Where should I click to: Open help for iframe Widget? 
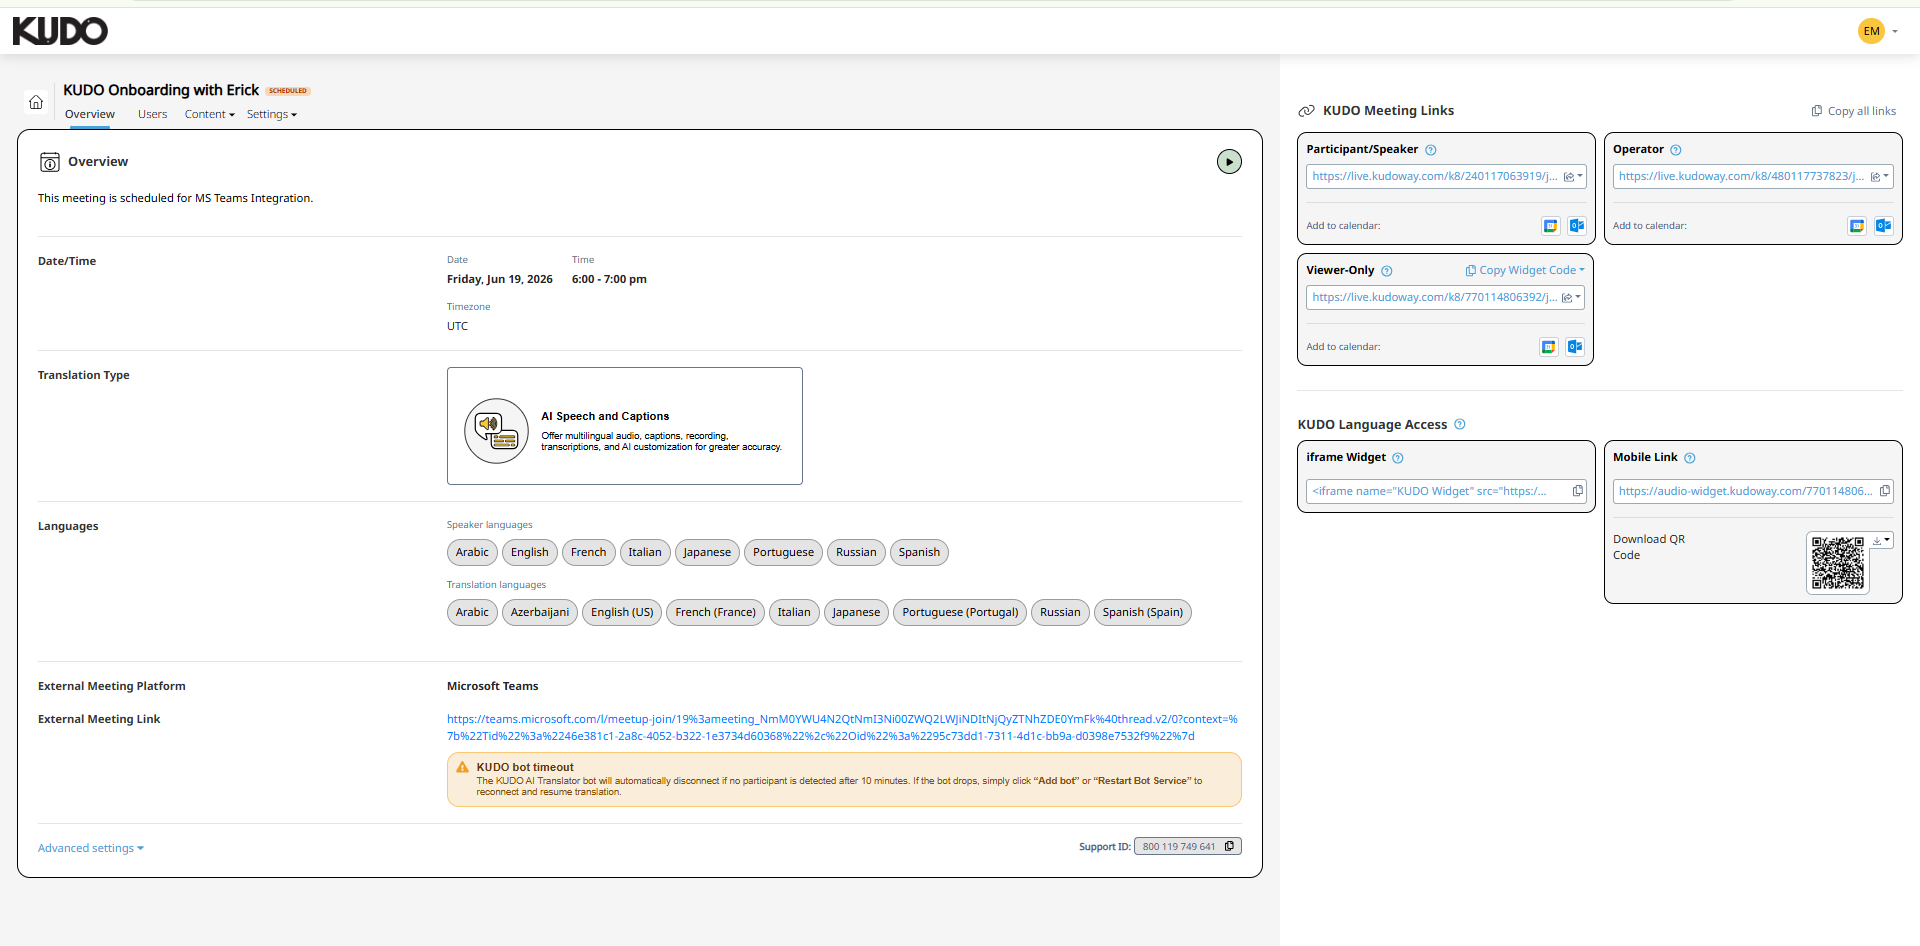tap(1398, 458)
